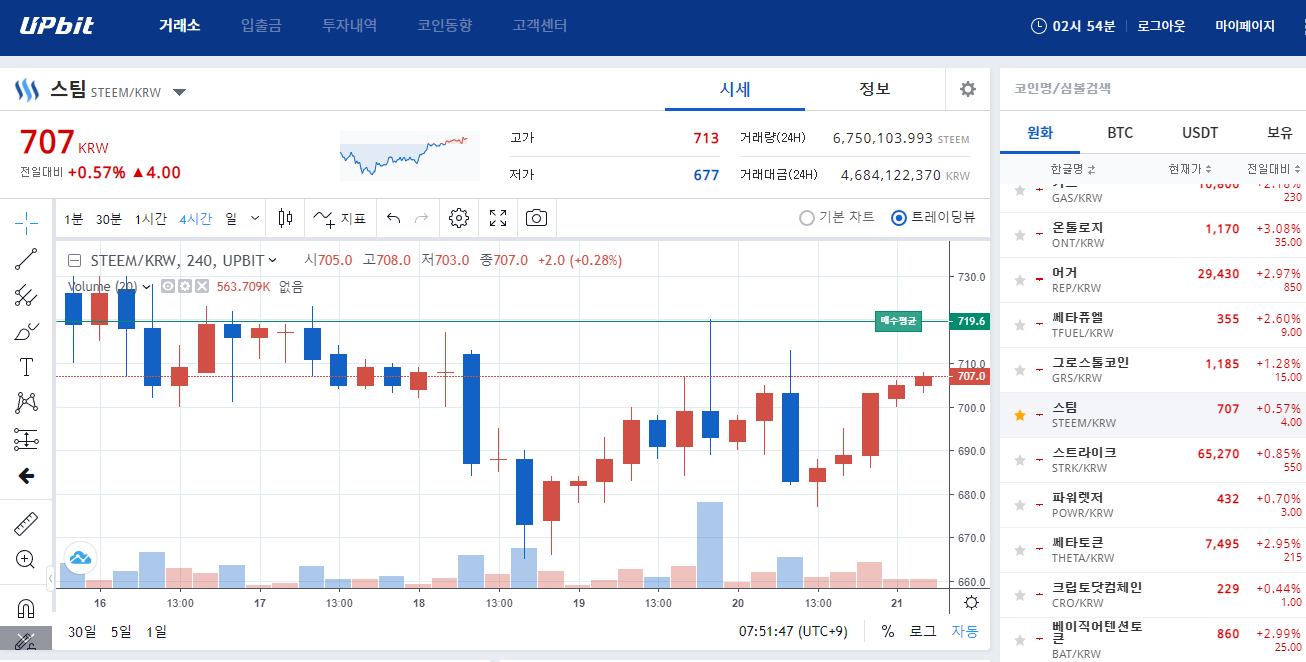1306x662 pixels.
Task: Collapse the drawing toolbar with side arrow
Action: point(51,578)
